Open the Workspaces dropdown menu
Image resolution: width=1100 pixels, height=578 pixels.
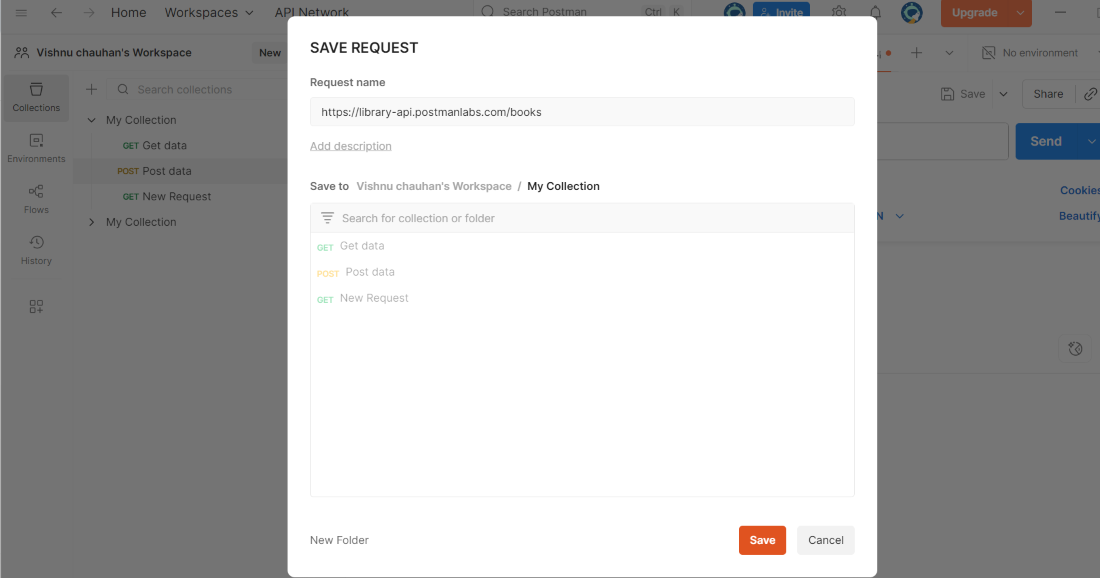209,13
